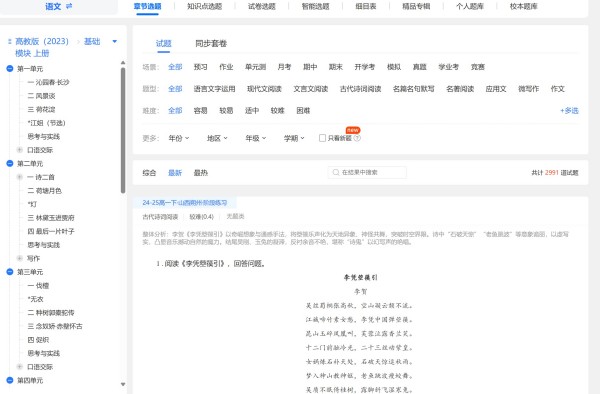Collapse the 第四单元 tree node

pos(10,380)
